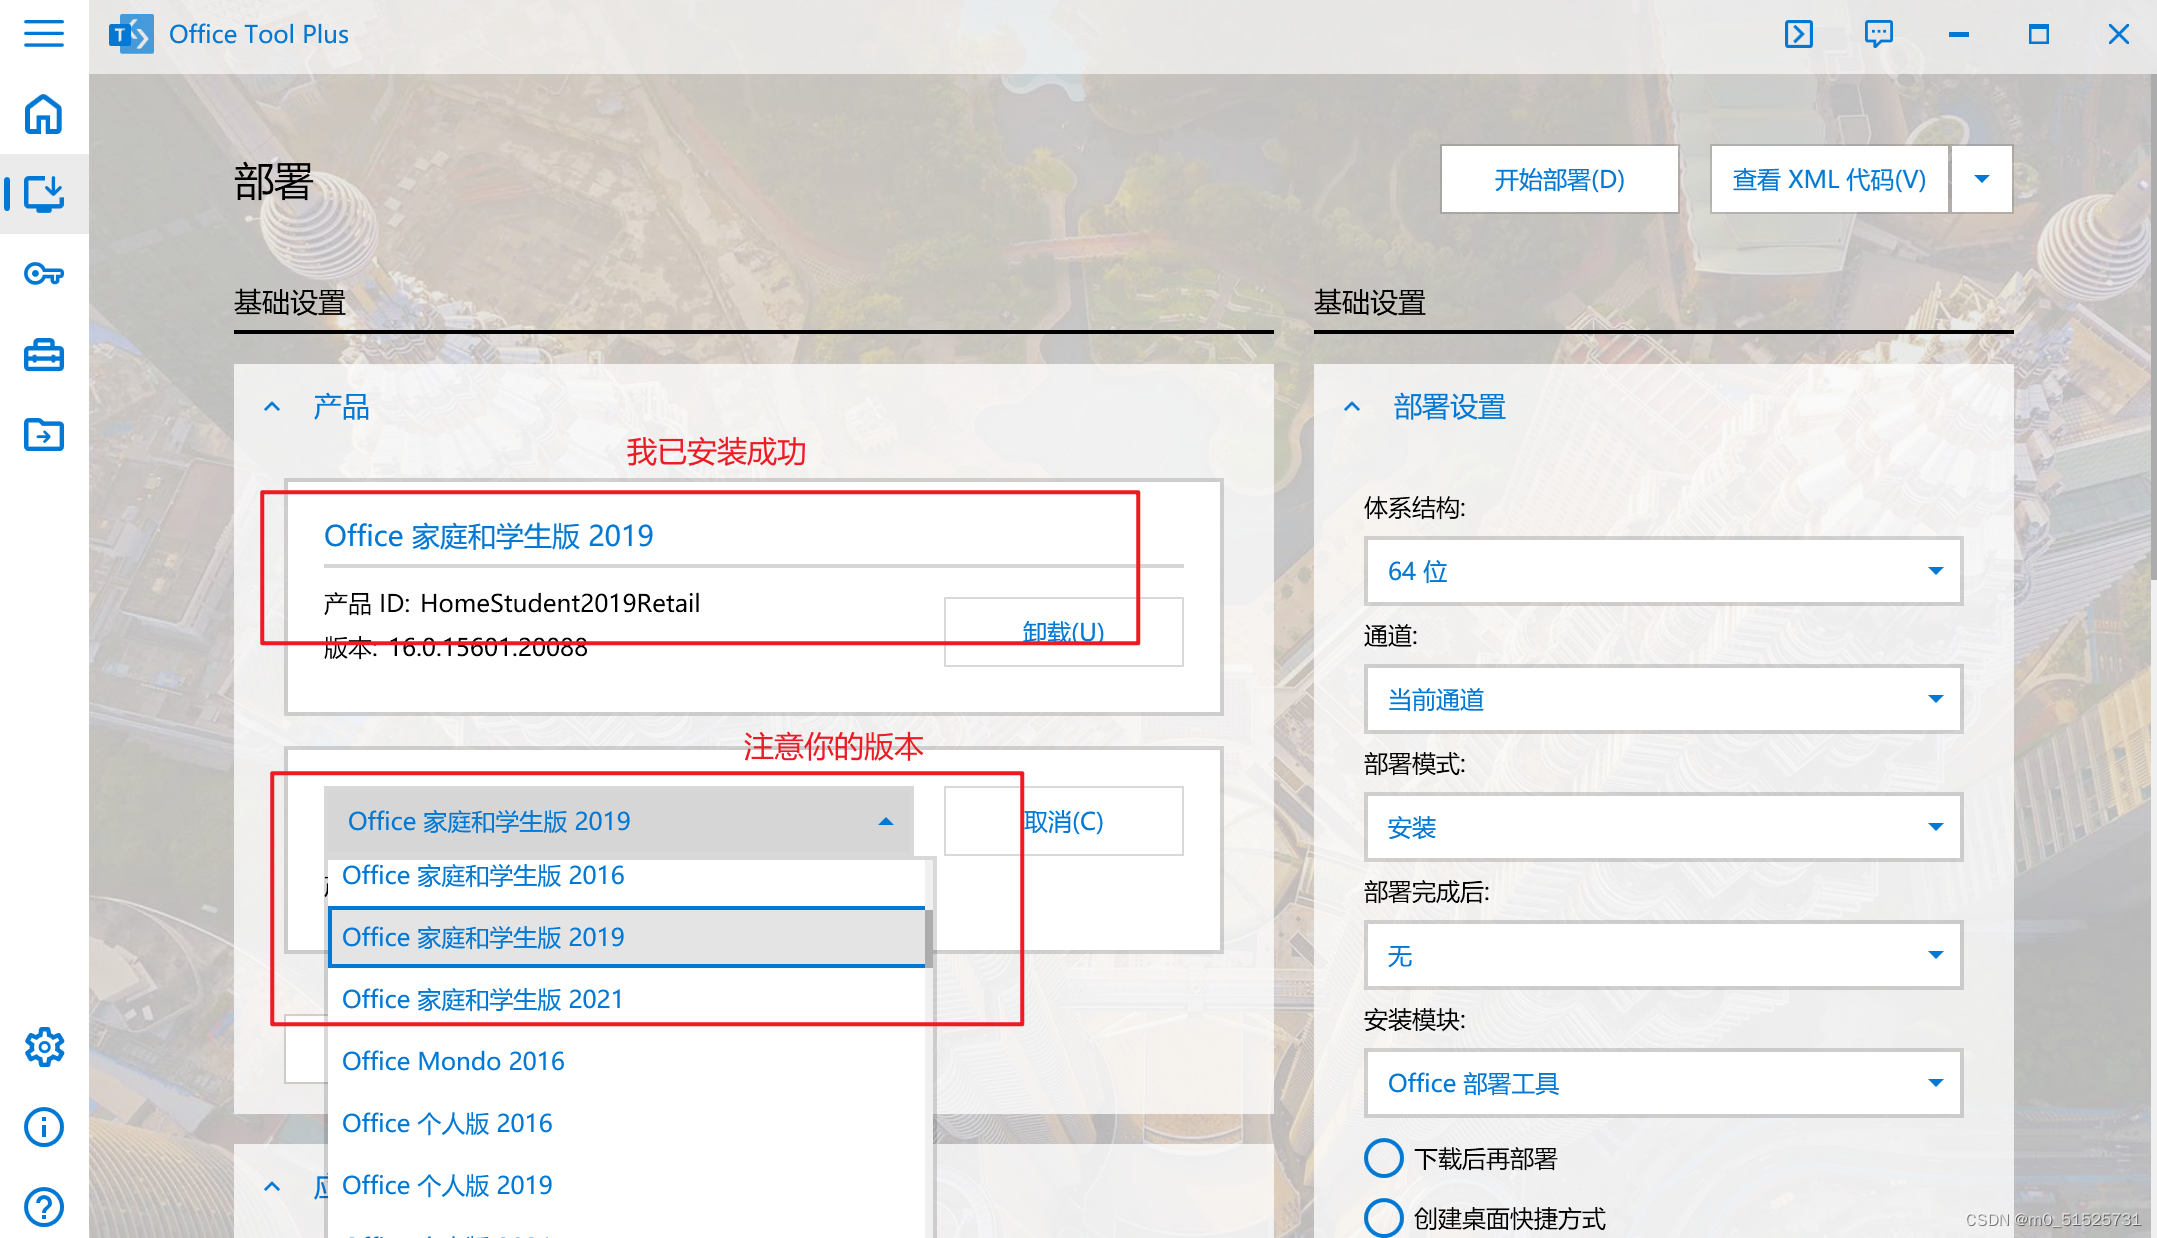
Task: Open the Help question mark icon
Action: point(44,1207)
